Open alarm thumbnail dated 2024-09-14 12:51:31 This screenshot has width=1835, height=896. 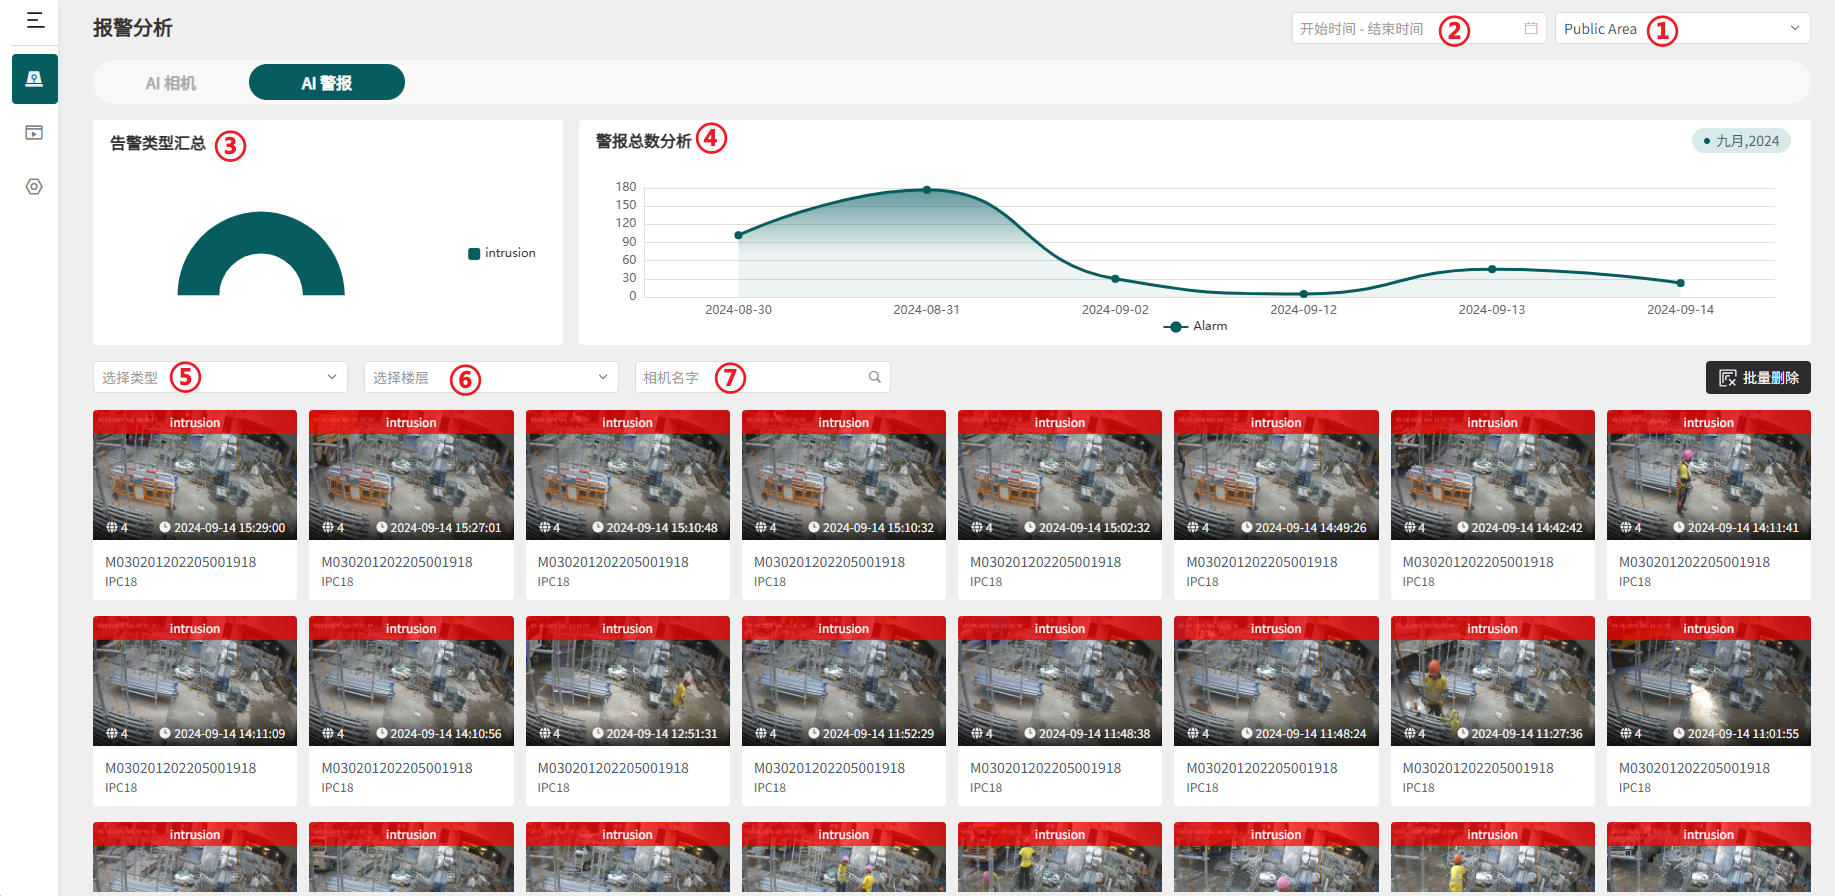(x=628, y=681)
